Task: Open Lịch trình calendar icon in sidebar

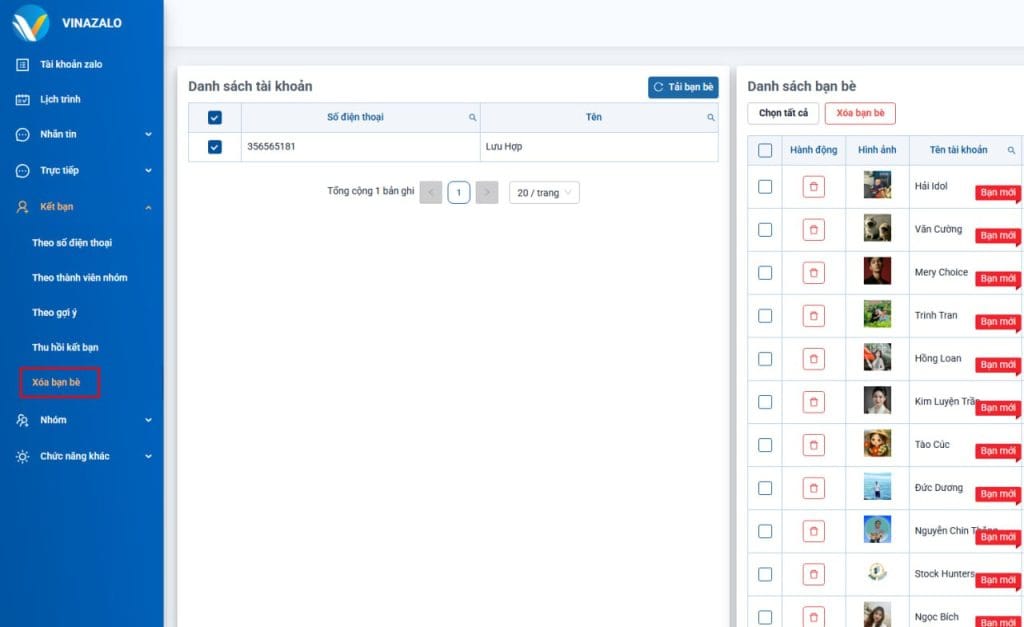Action: point(23,100)
